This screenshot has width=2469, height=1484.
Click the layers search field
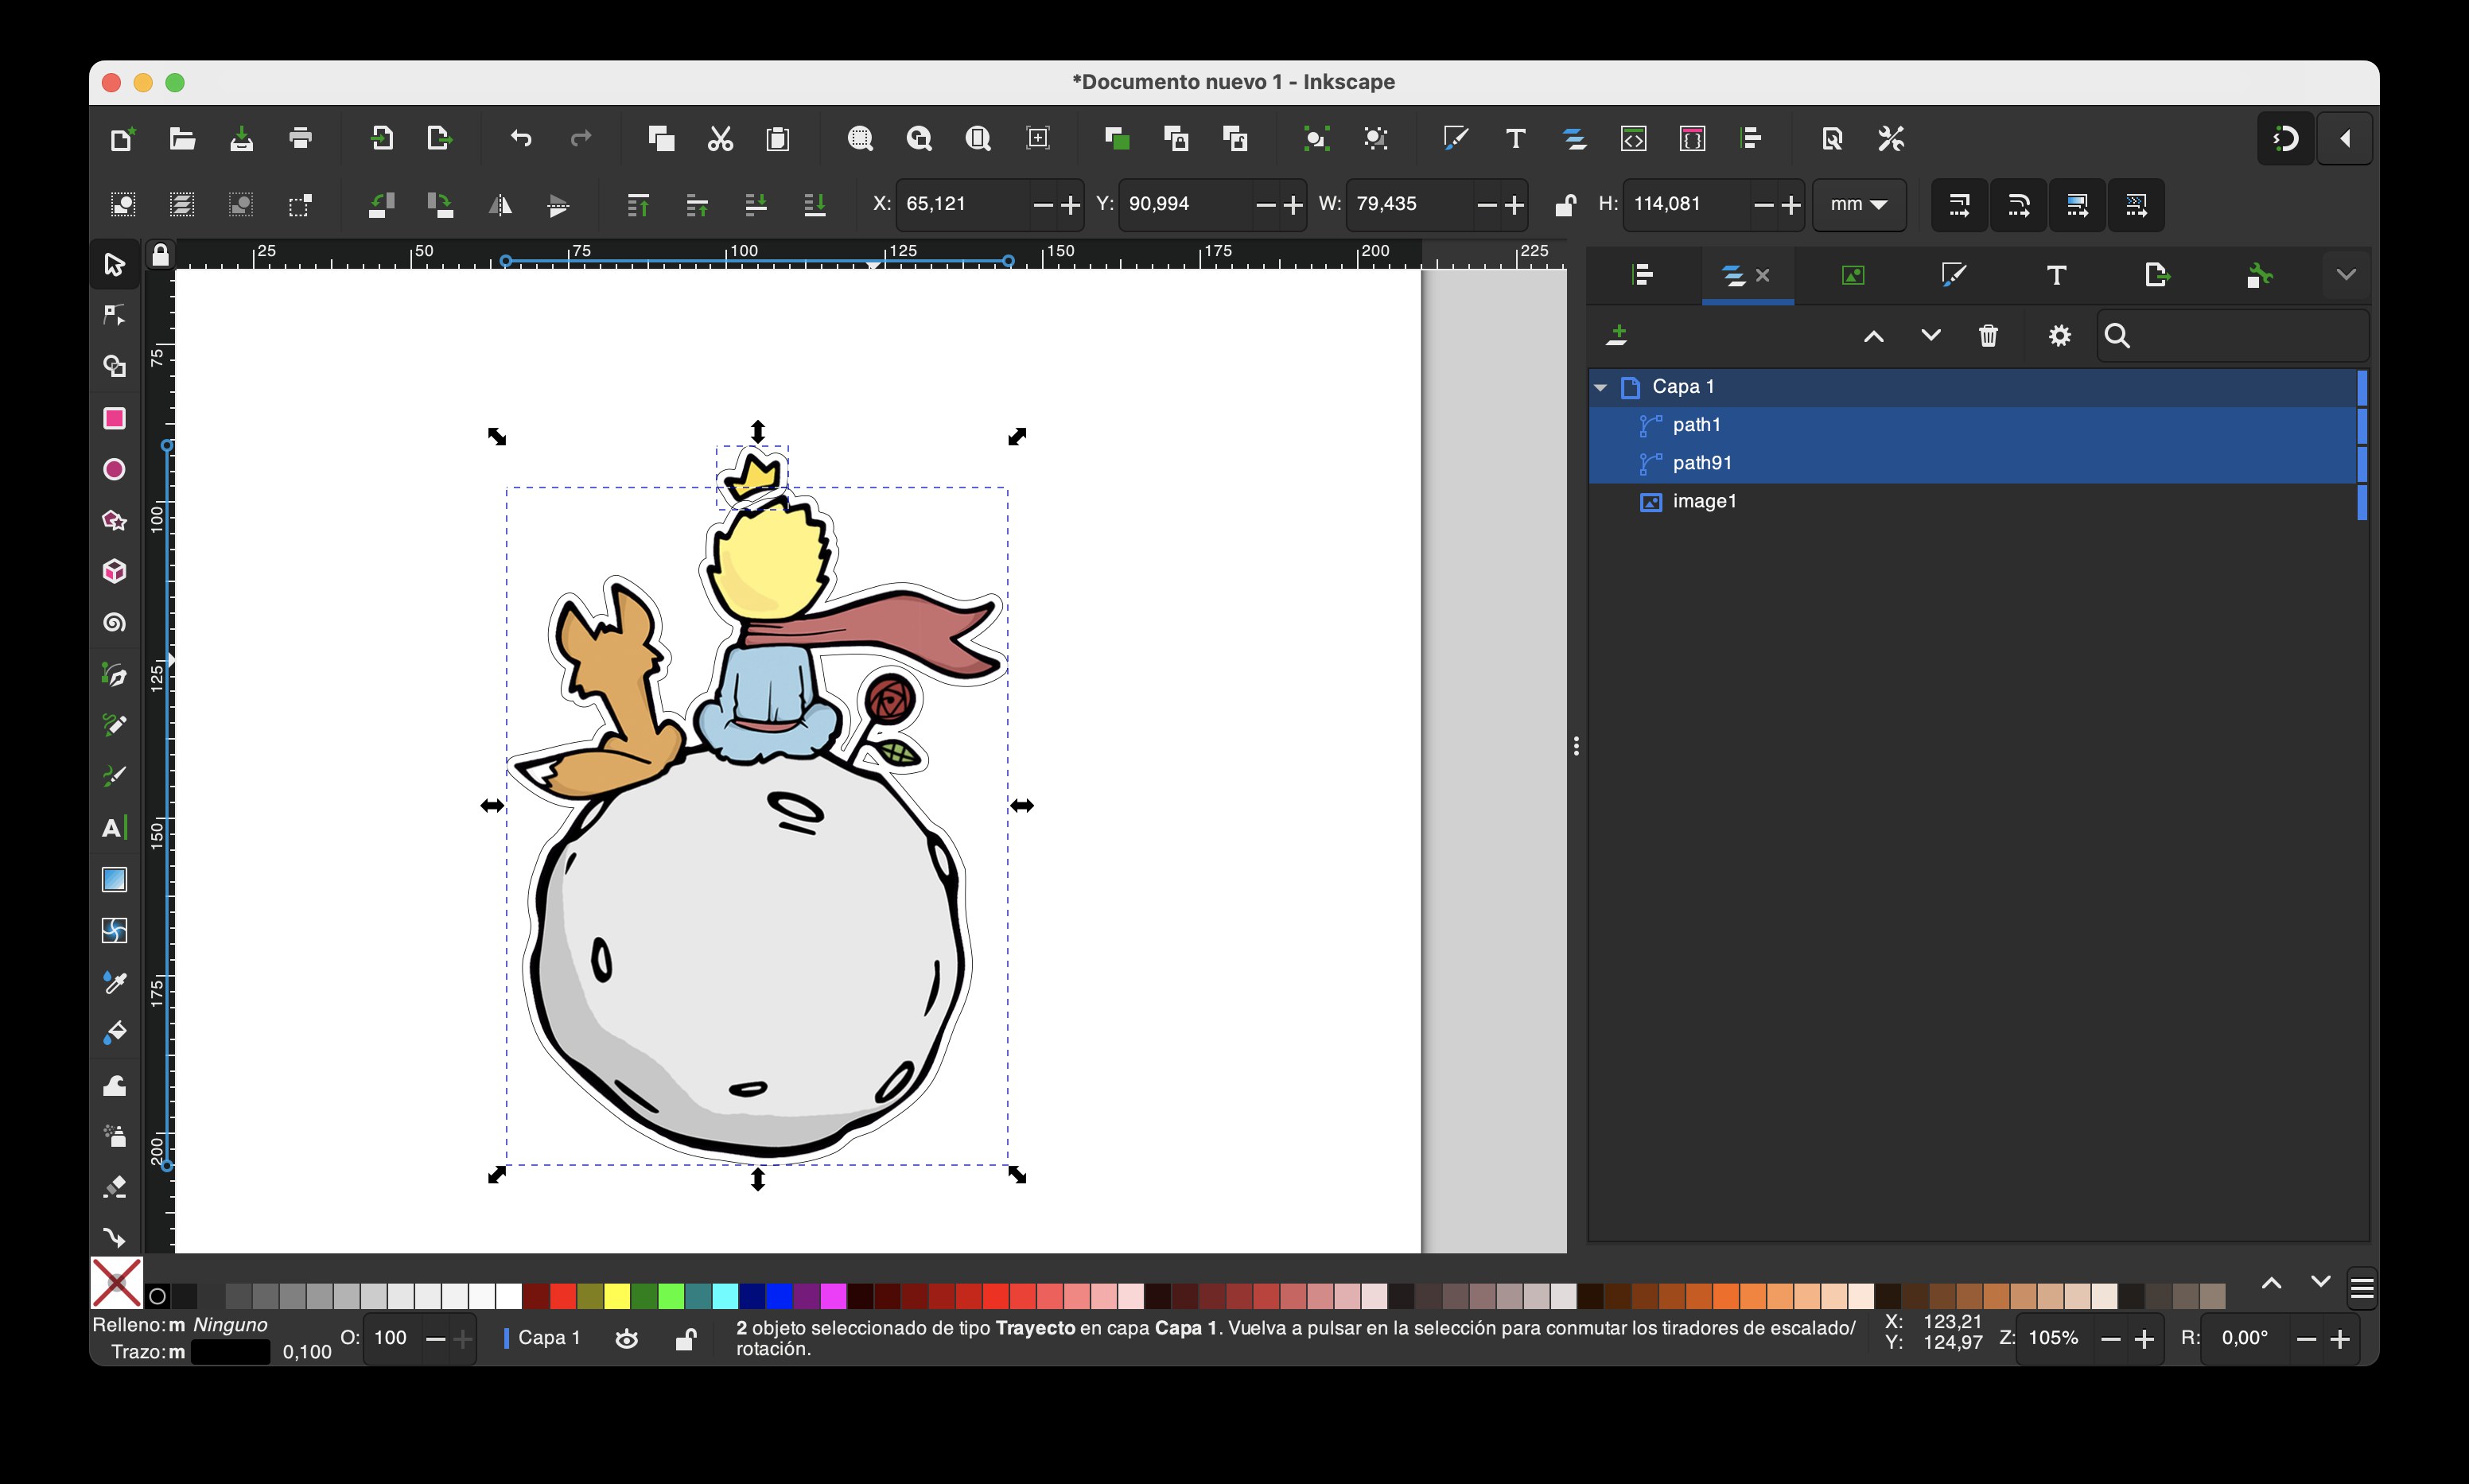coord(2232,336)
